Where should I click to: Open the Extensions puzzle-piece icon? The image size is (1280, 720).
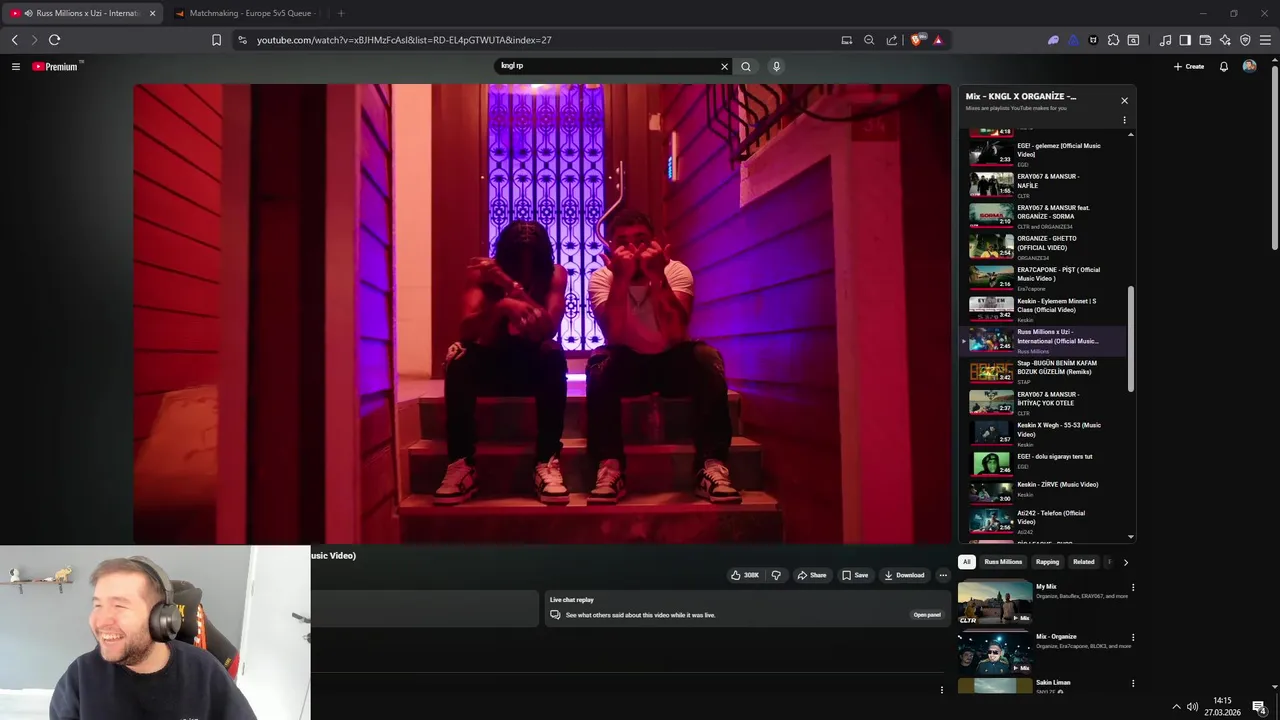(x=1113, y=40)
